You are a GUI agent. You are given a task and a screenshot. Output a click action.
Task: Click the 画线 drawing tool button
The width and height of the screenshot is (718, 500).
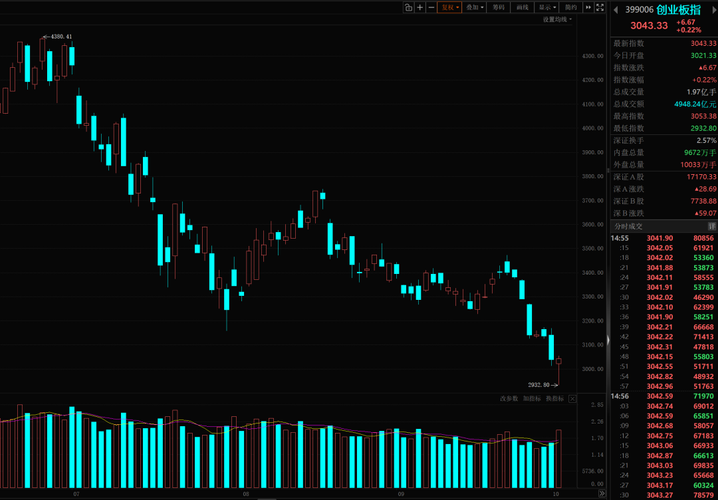(x=522, y=7)
